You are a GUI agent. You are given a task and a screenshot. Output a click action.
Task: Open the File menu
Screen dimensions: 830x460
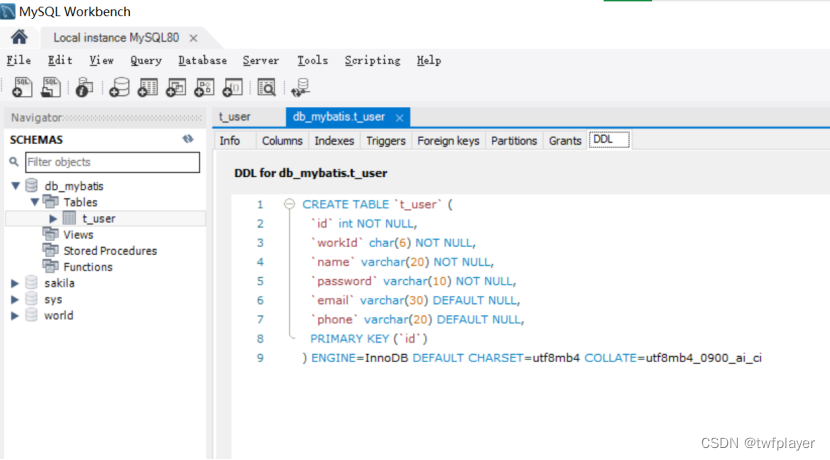(19, 60)
